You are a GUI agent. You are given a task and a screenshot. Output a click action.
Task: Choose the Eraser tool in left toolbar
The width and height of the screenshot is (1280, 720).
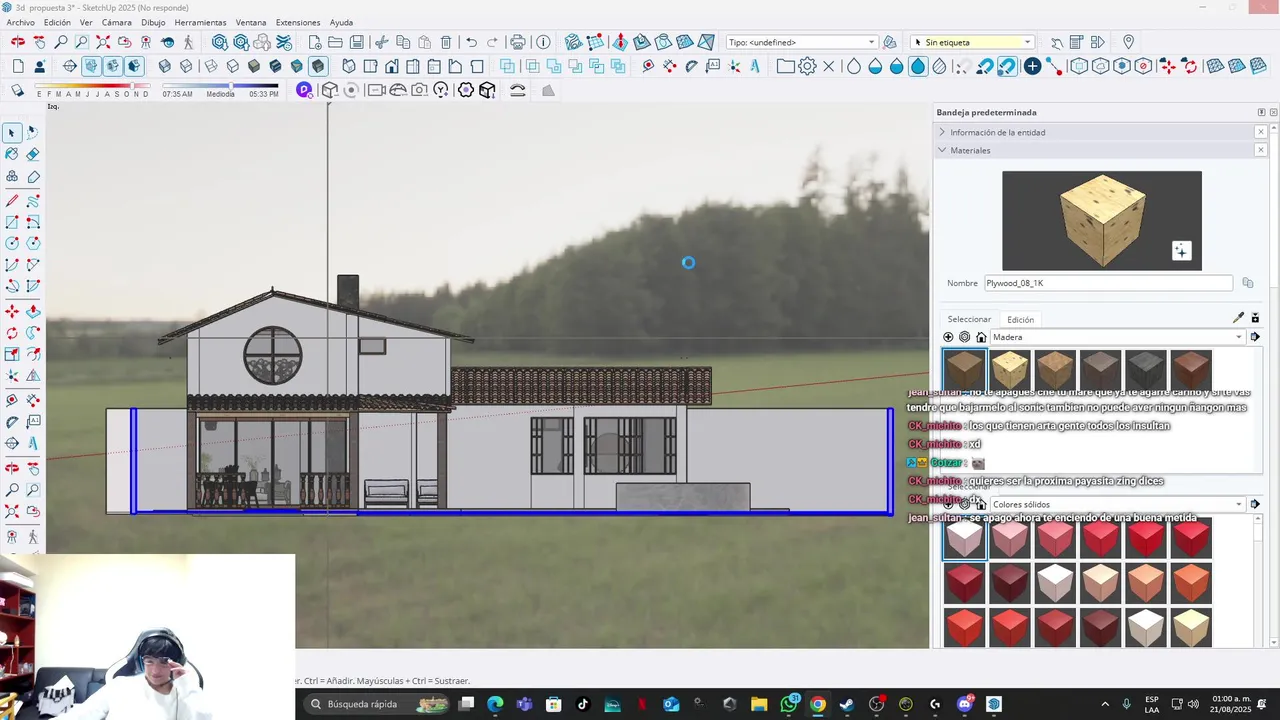33,154
